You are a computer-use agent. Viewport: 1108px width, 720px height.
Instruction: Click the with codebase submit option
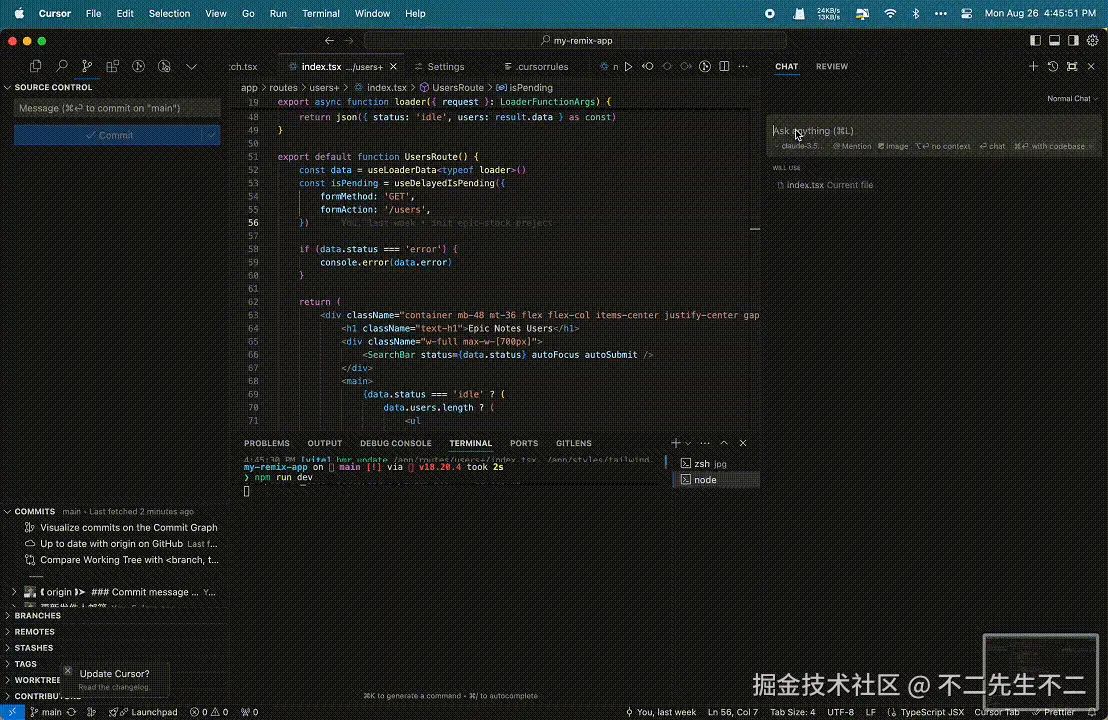[1049, 147]
